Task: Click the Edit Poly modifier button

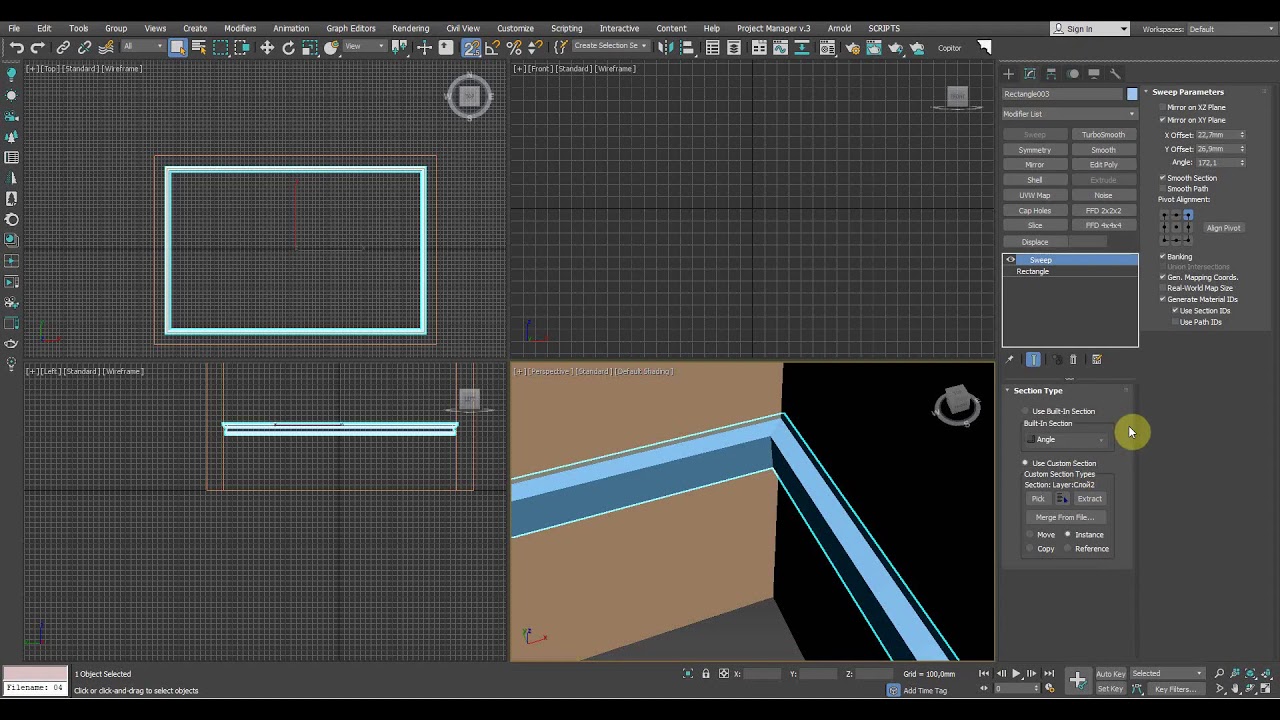Action: point(1103,165)
